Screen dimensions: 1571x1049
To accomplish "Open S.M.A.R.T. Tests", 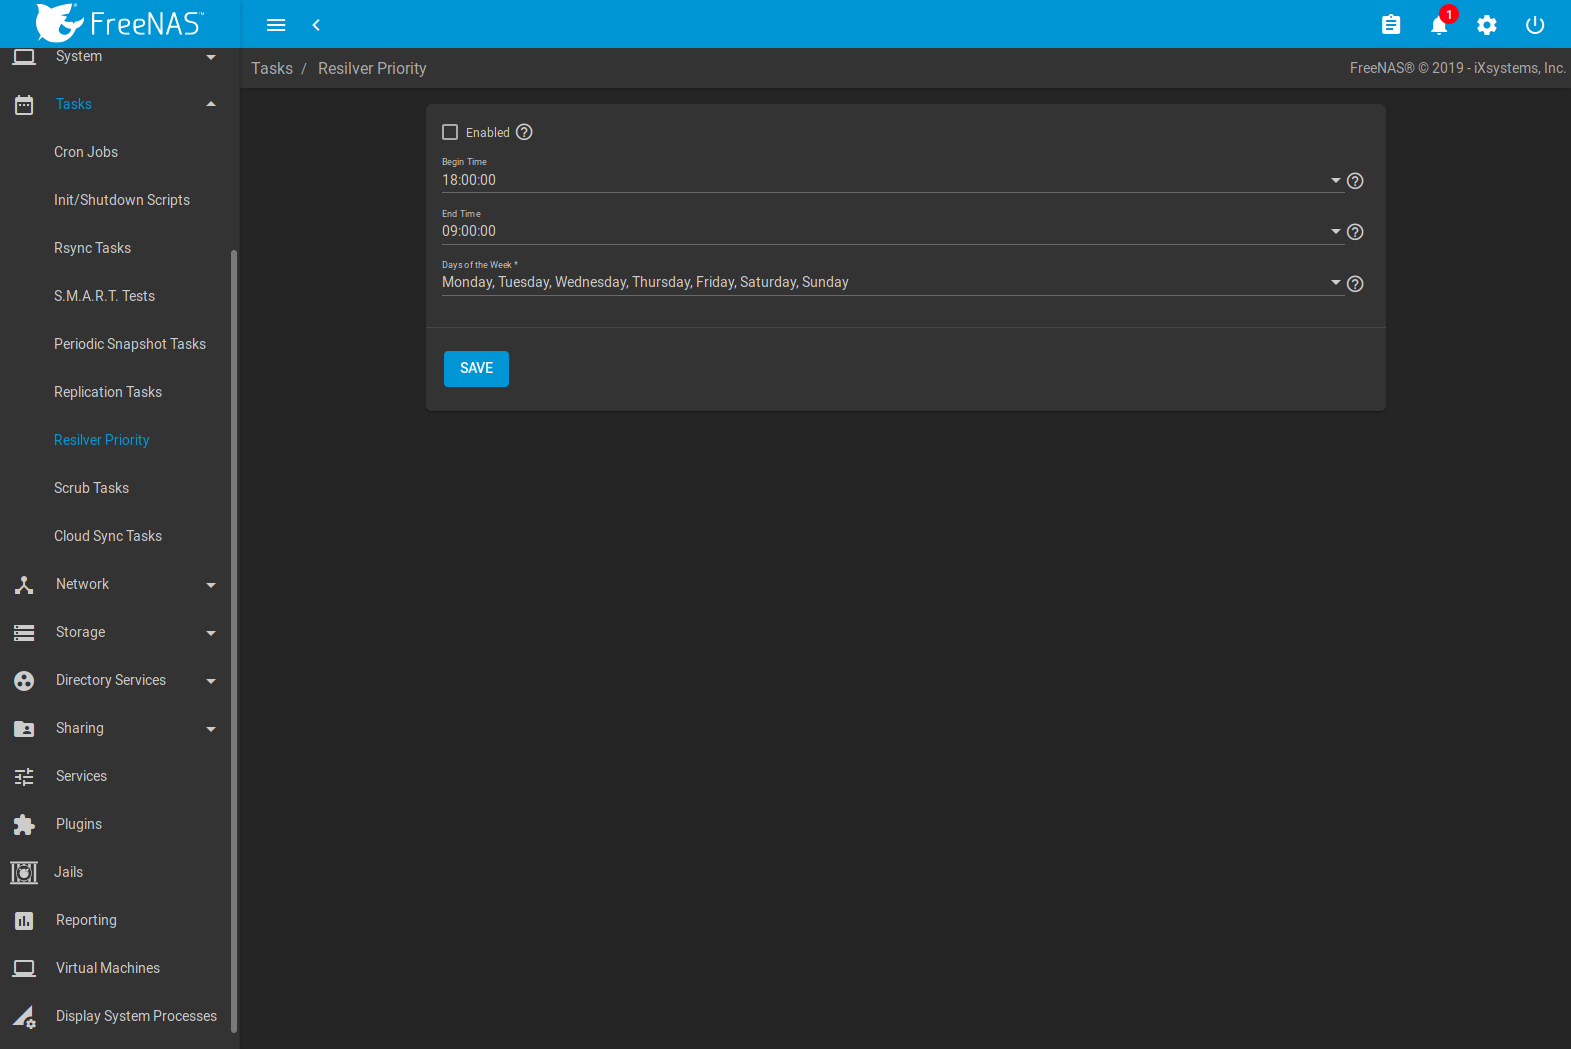I will coord(104,296).
